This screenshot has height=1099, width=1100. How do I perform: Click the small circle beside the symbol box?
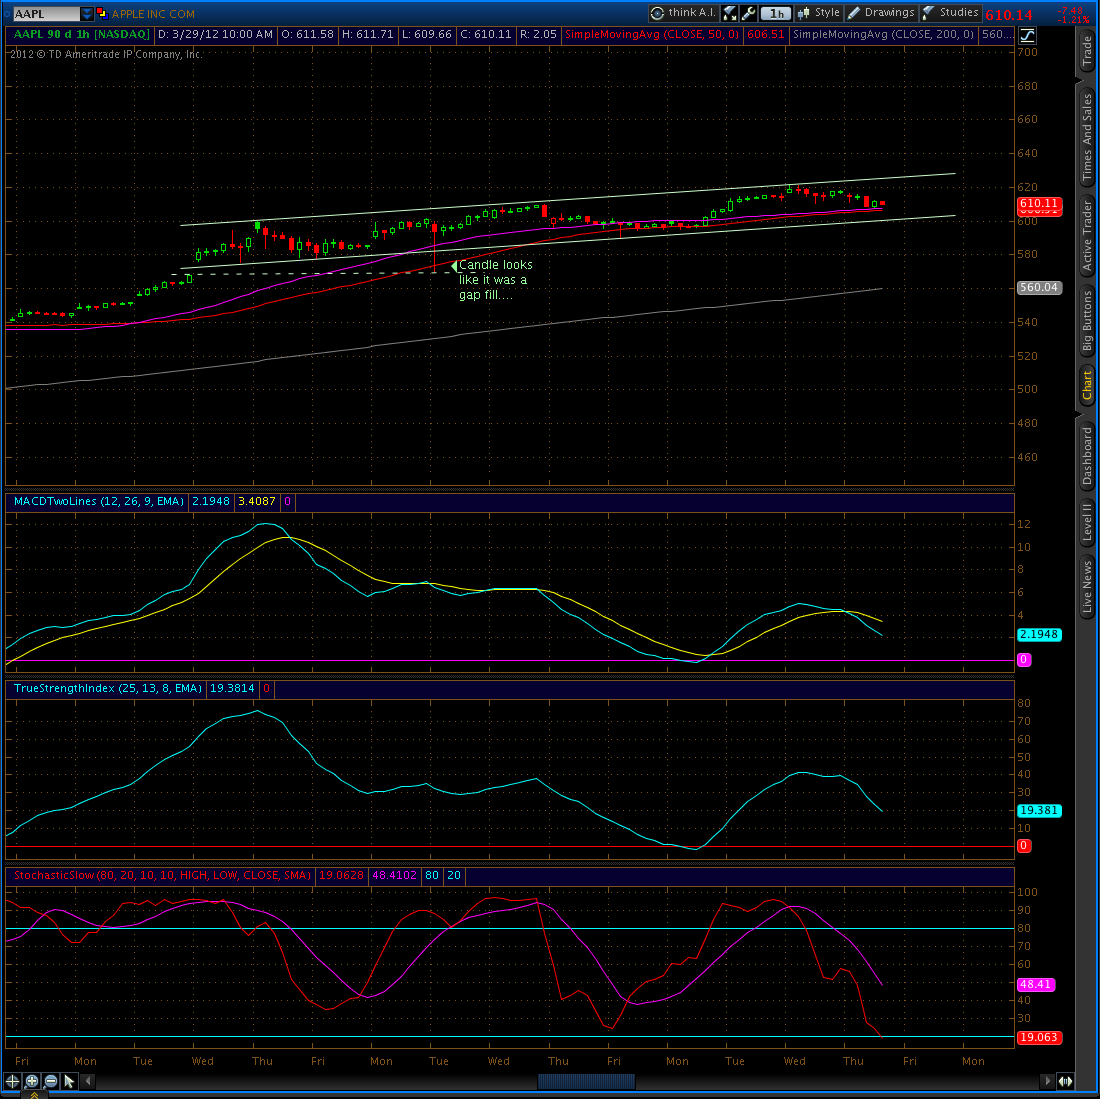(7, 13)
